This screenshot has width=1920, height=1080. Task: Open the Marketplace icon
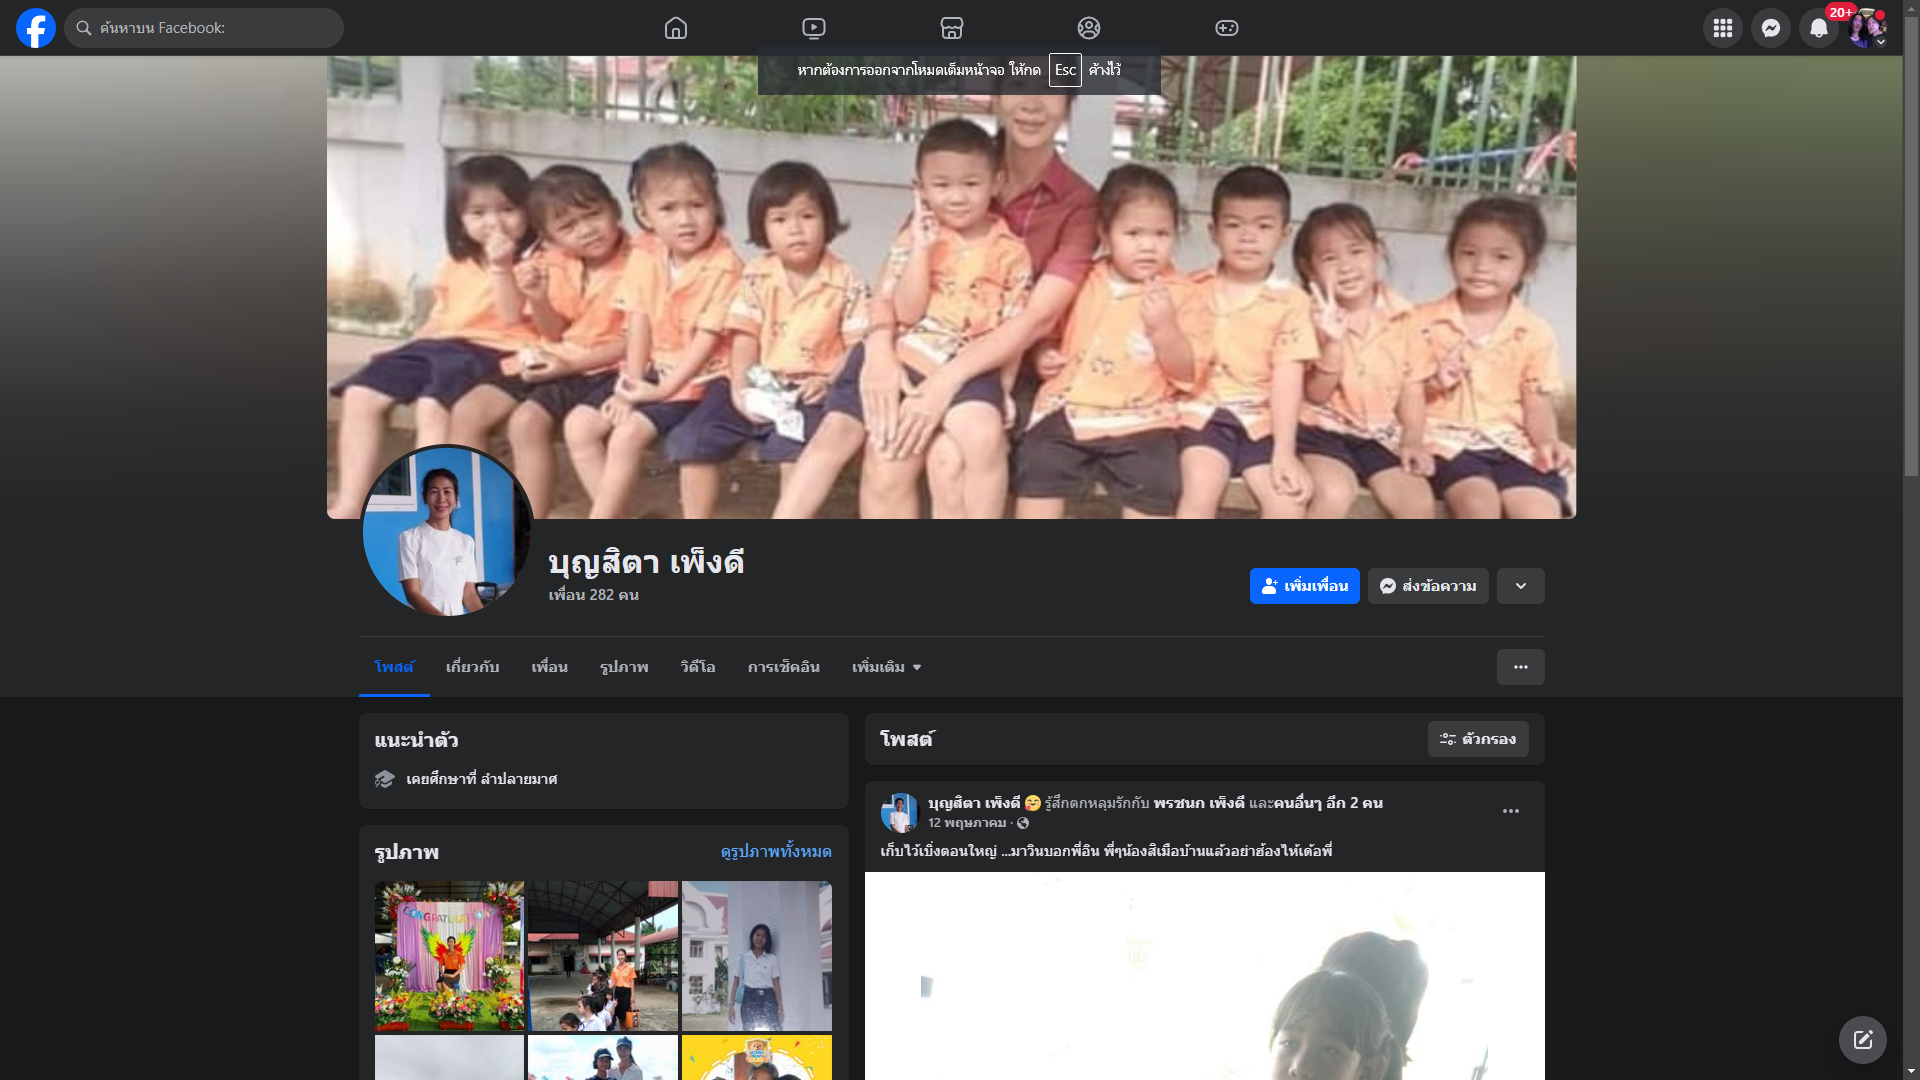click(x=952, y=28)
